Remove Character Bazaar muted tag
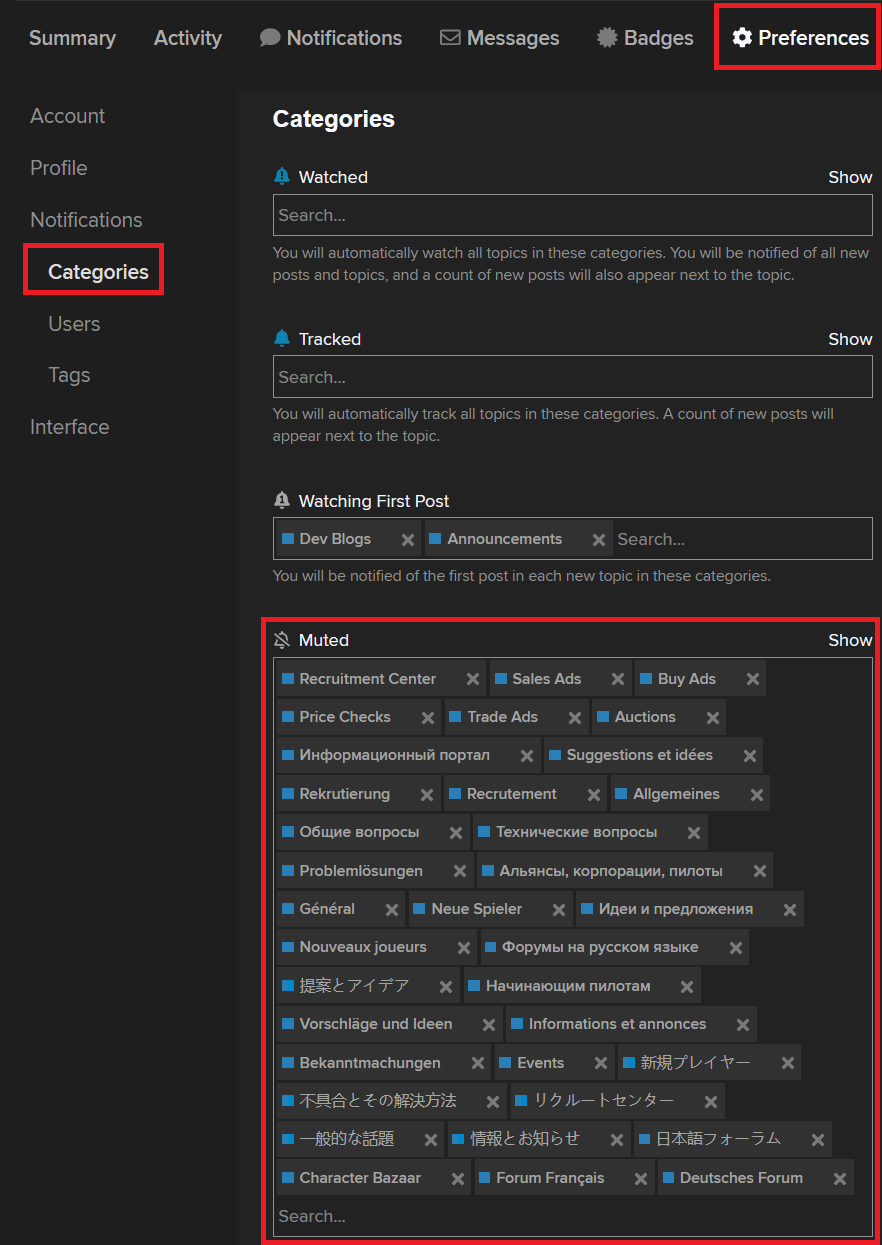This screenshot has height=1245, width=882. click(458, 1179)
